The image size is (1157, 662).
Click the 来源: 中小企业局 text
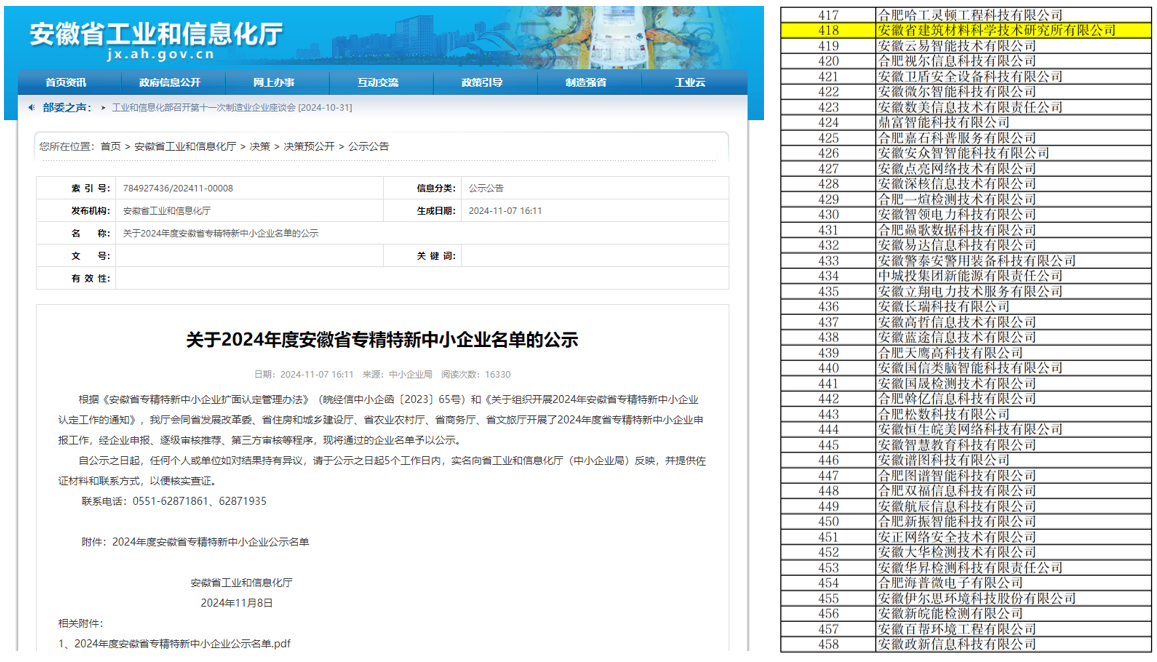tap(397, 375)
